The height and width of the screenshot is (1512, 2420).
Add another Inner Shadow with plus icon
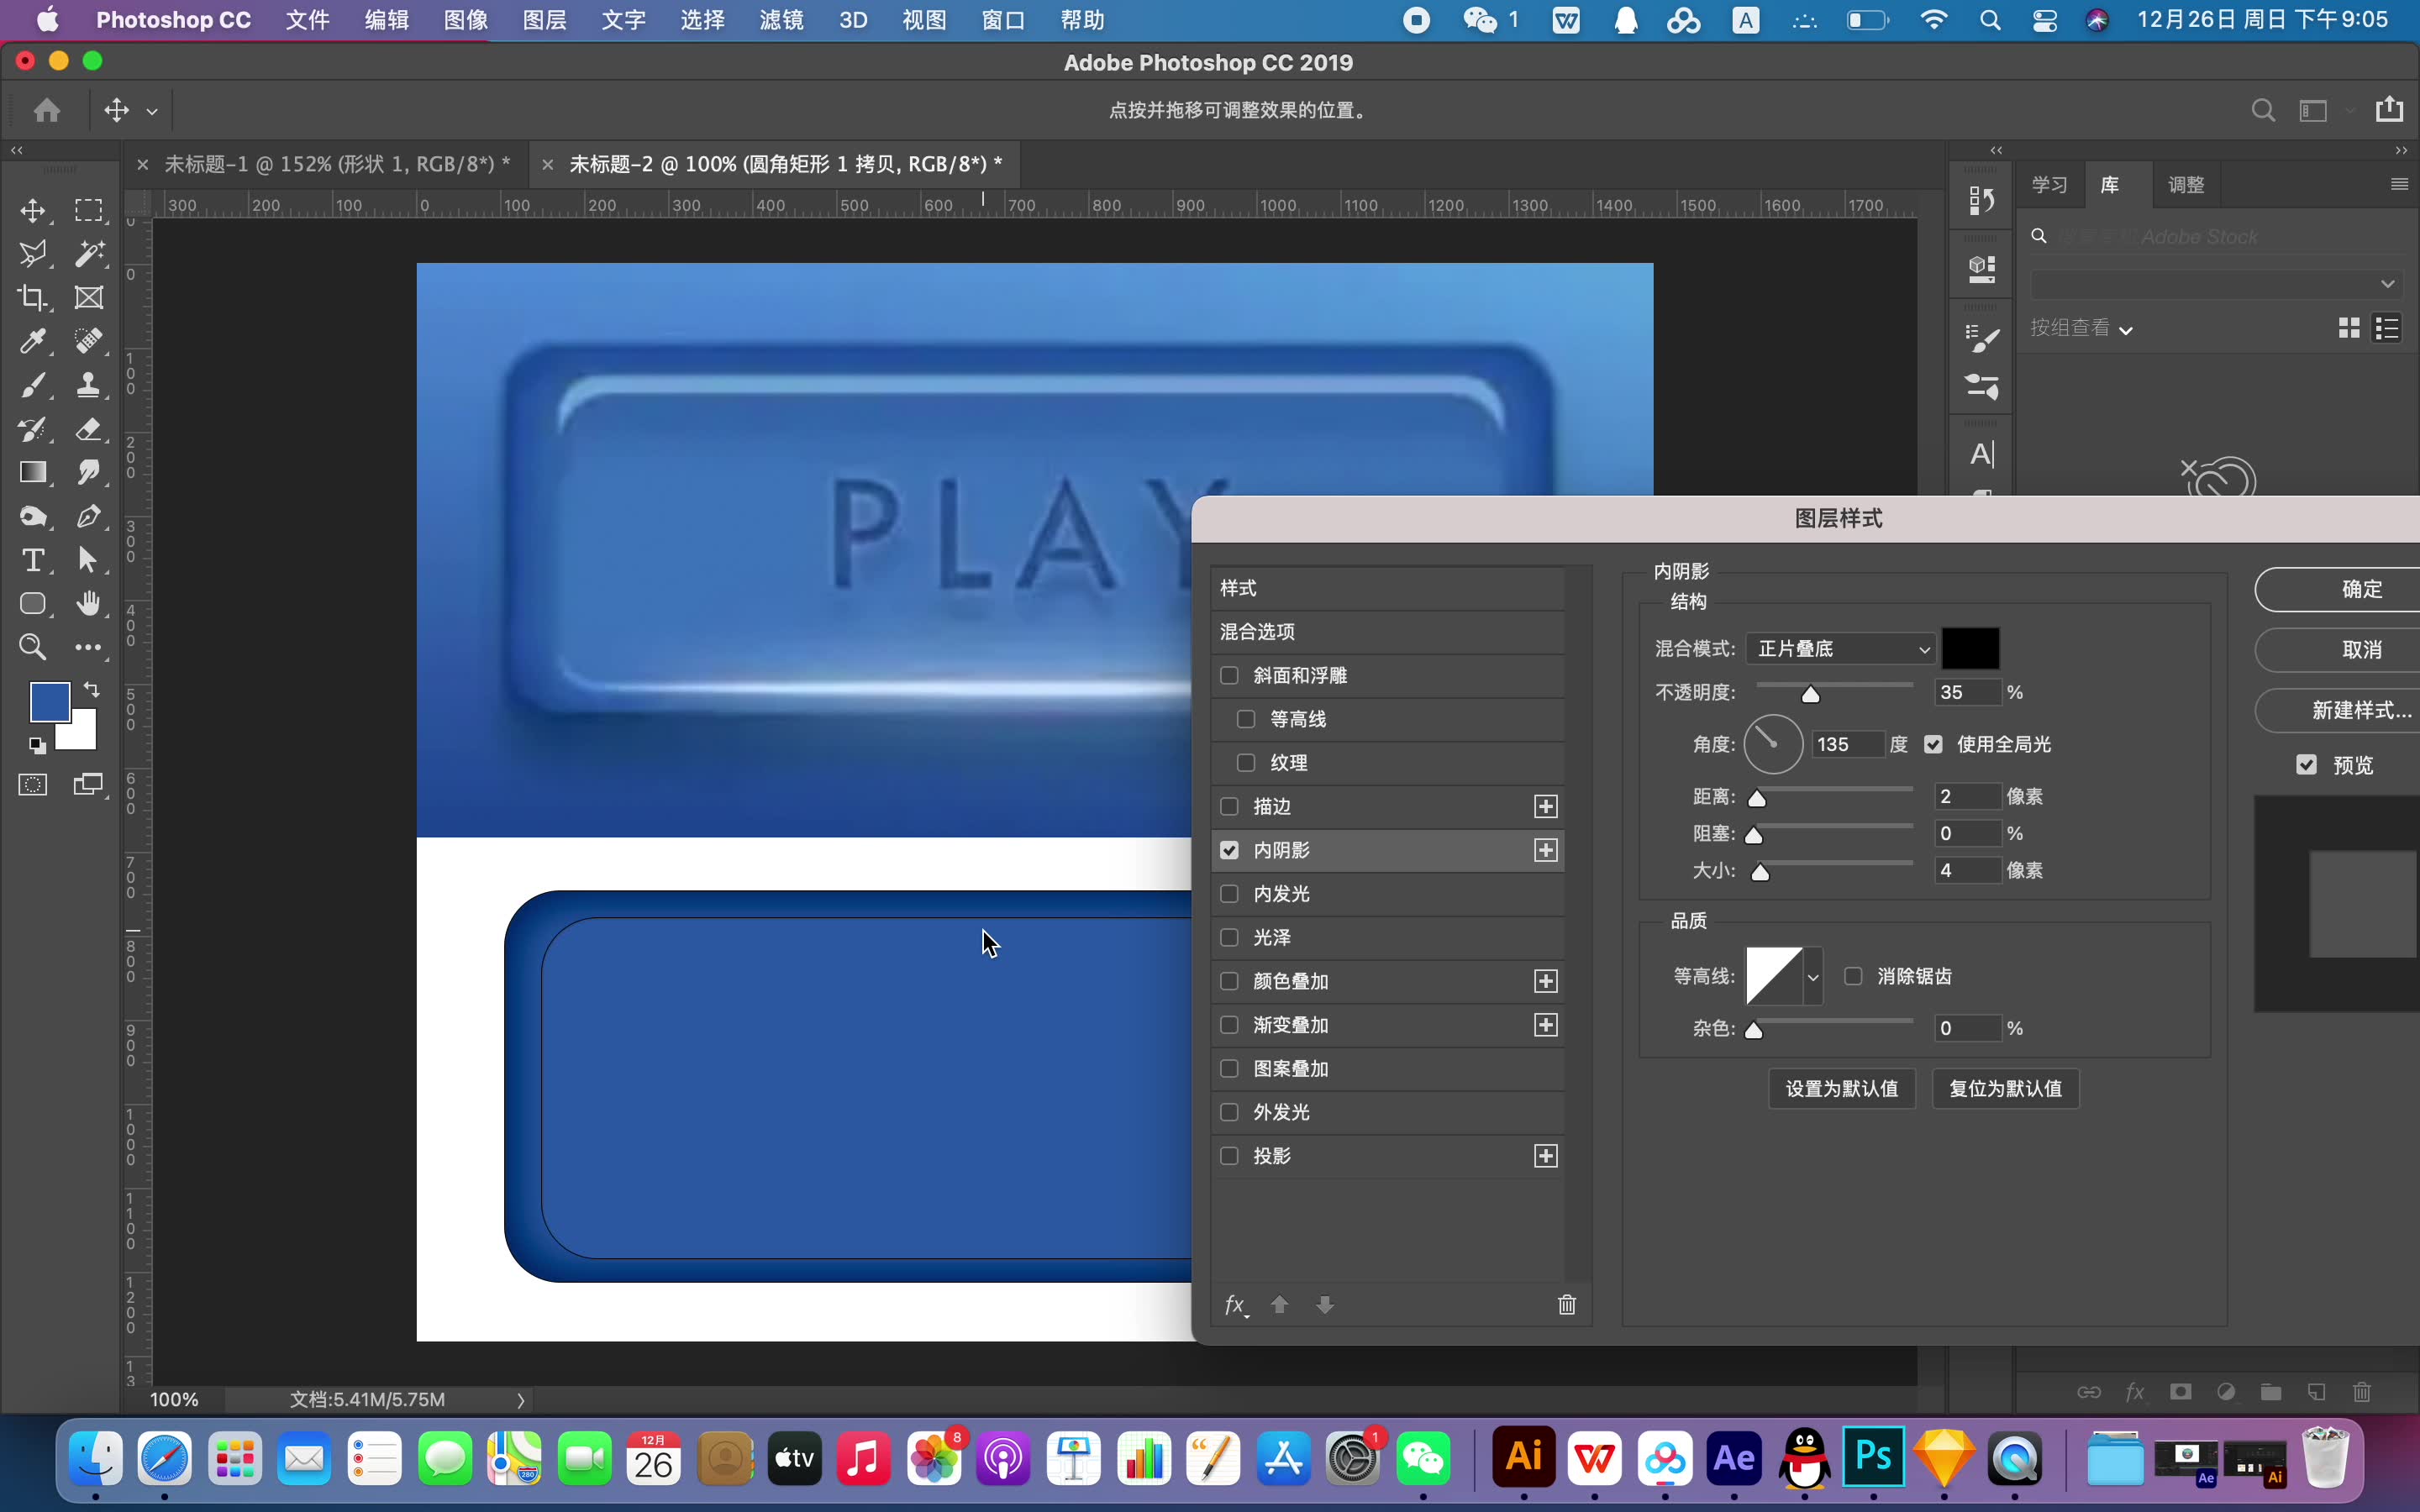[1546, 850]
